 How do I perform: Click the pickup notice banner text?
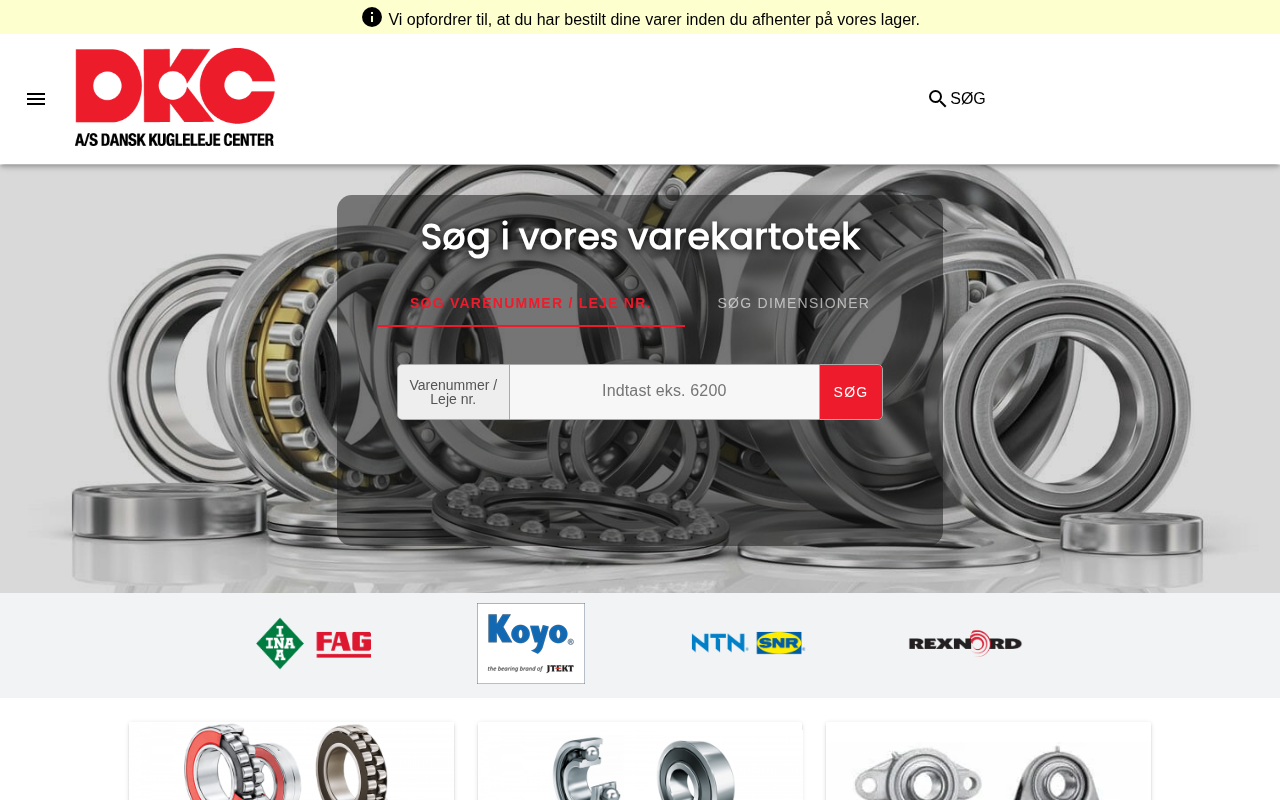(654, 19)
